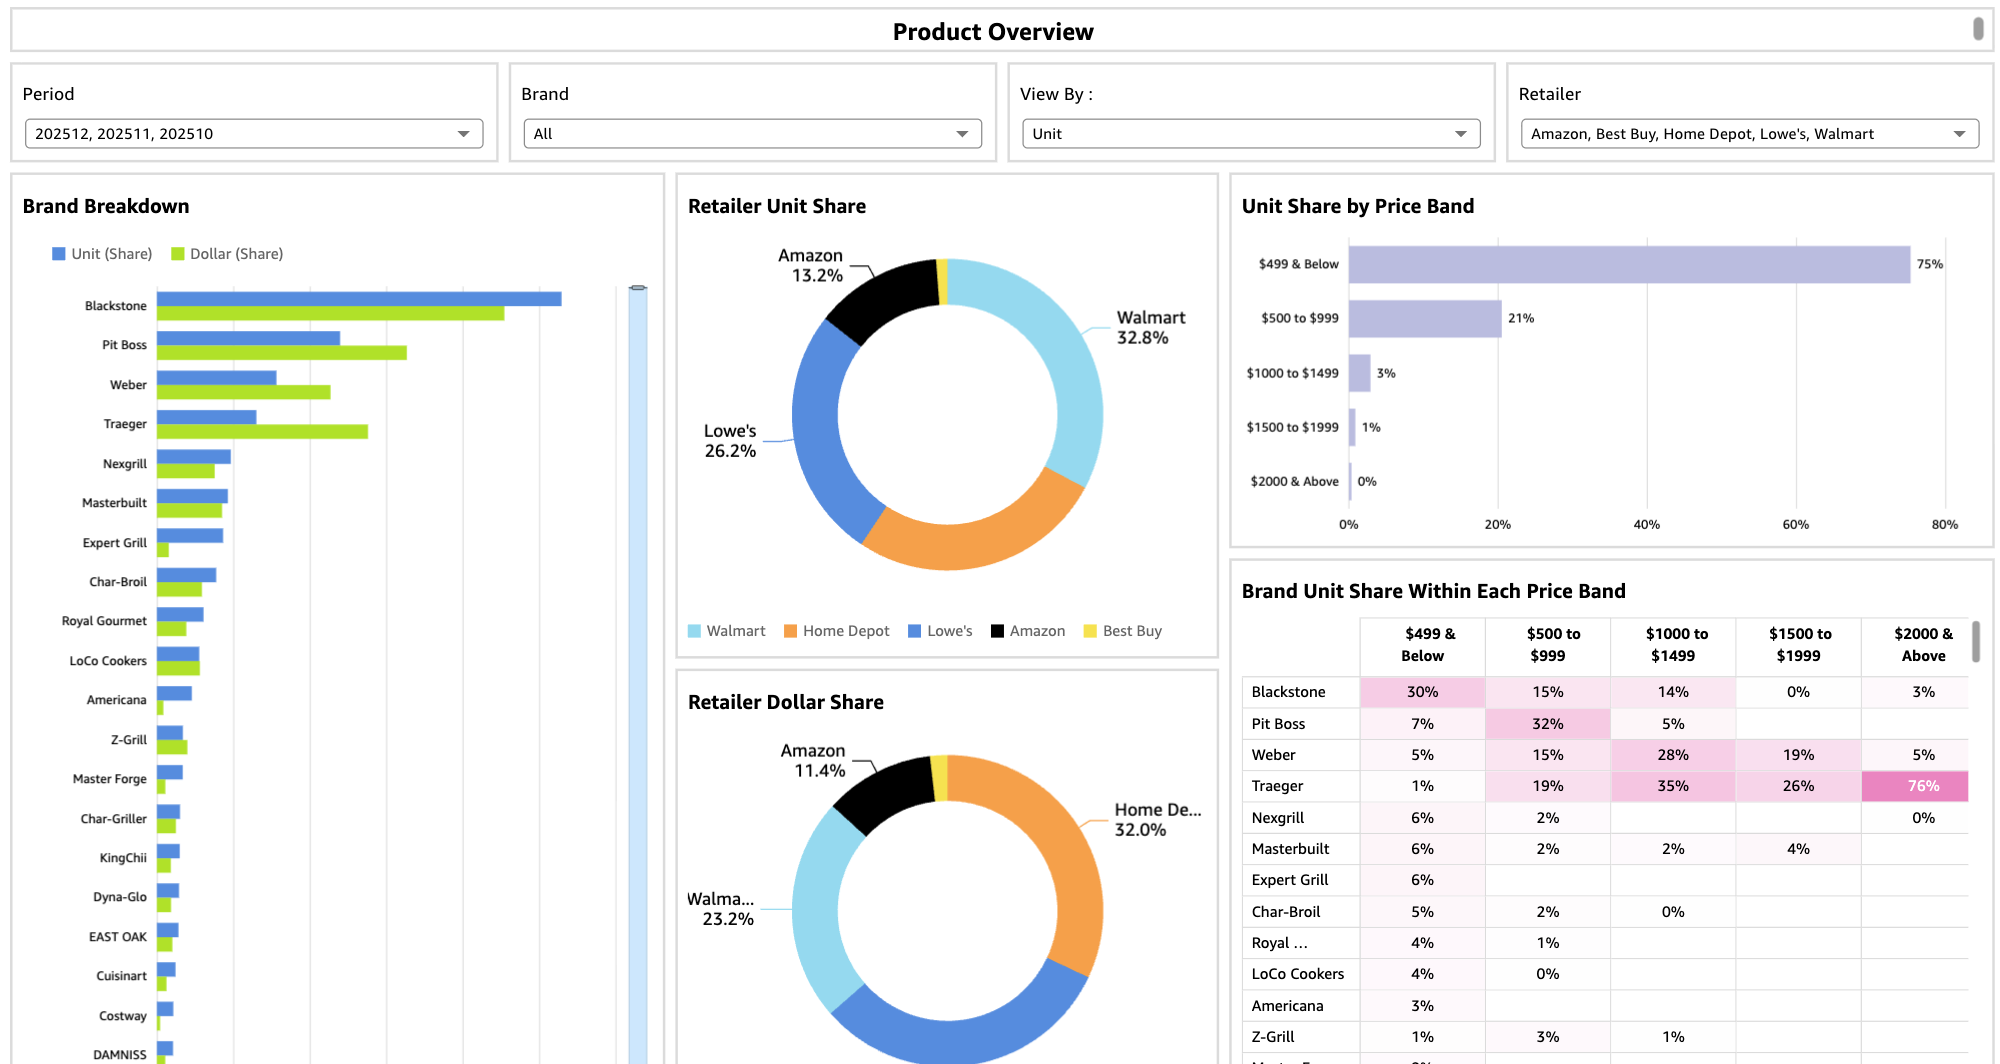Click the $500 to $999 column header
This screenshot has width=2000, height=1064.
pos(1547,645)
